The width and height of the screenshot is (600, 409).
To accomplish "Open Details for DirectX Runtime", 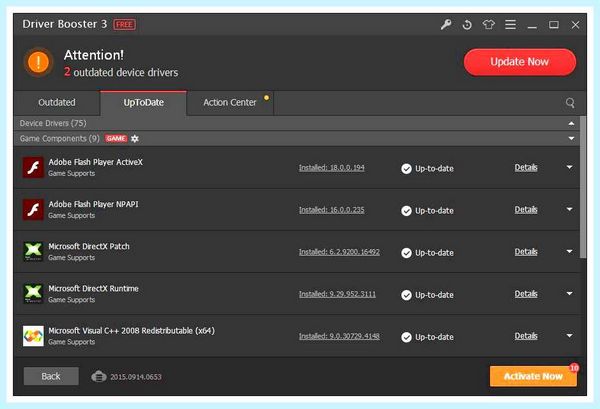I will coord(526,294).
